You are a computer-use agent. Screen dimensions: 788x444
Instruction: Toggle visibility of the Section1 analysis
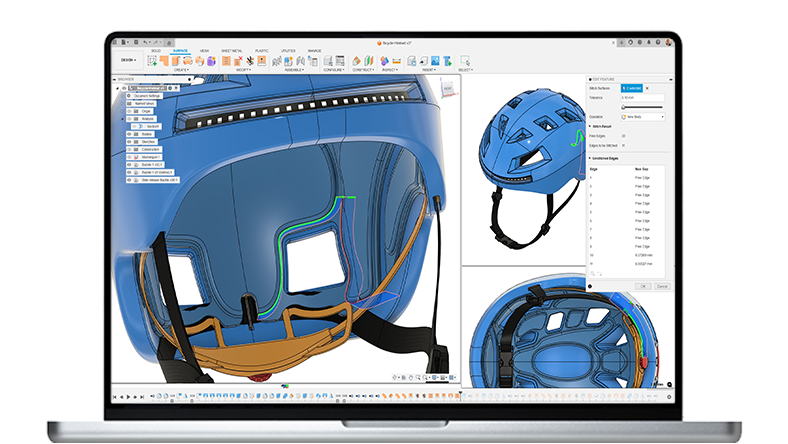(135, 127)
